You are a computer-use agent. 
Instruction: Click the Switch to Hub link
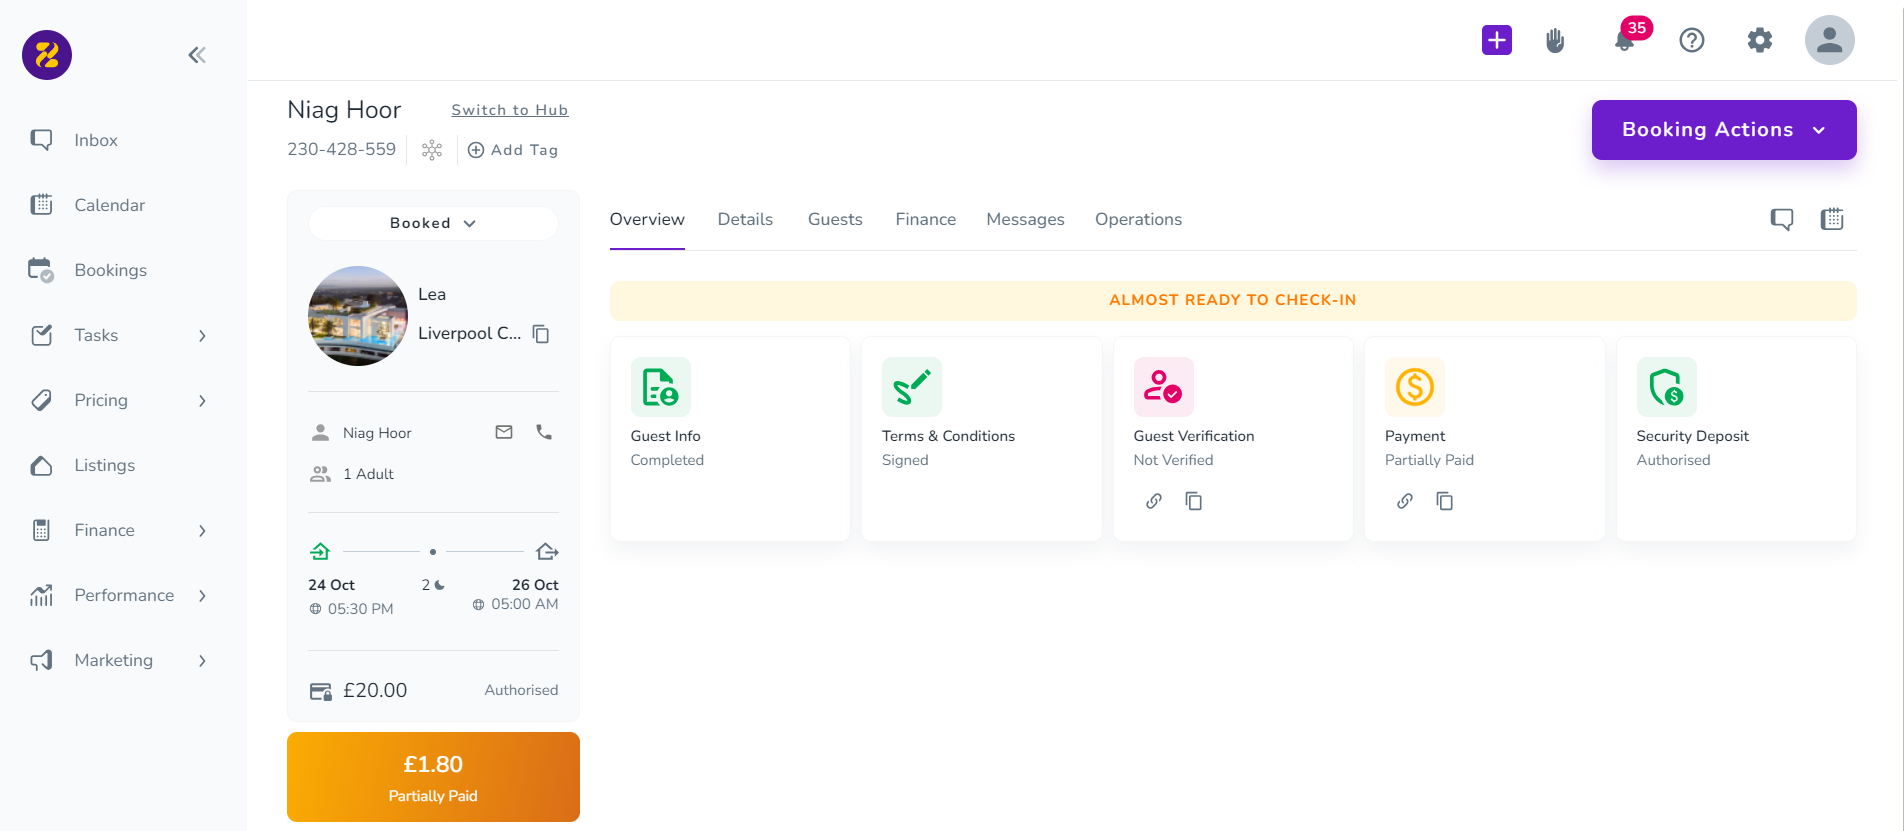coord(509,110)
